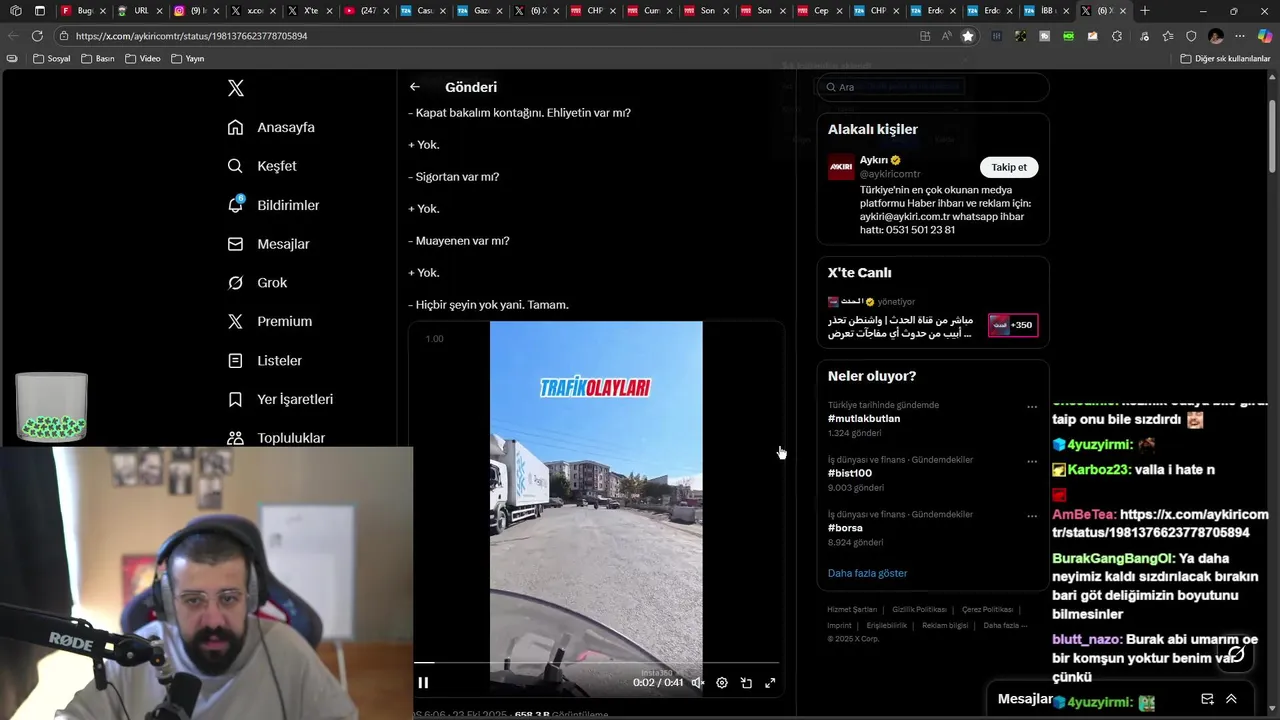
Task: Open Yer İşaretleri bookmarks
Action: click(280, 399)
